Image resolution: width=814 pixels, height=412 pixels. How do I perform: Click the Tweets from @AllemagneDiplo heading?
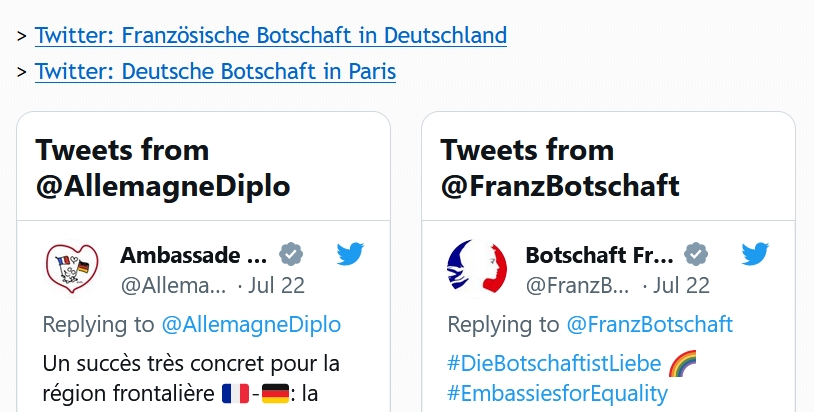click(x=163, y=168)
